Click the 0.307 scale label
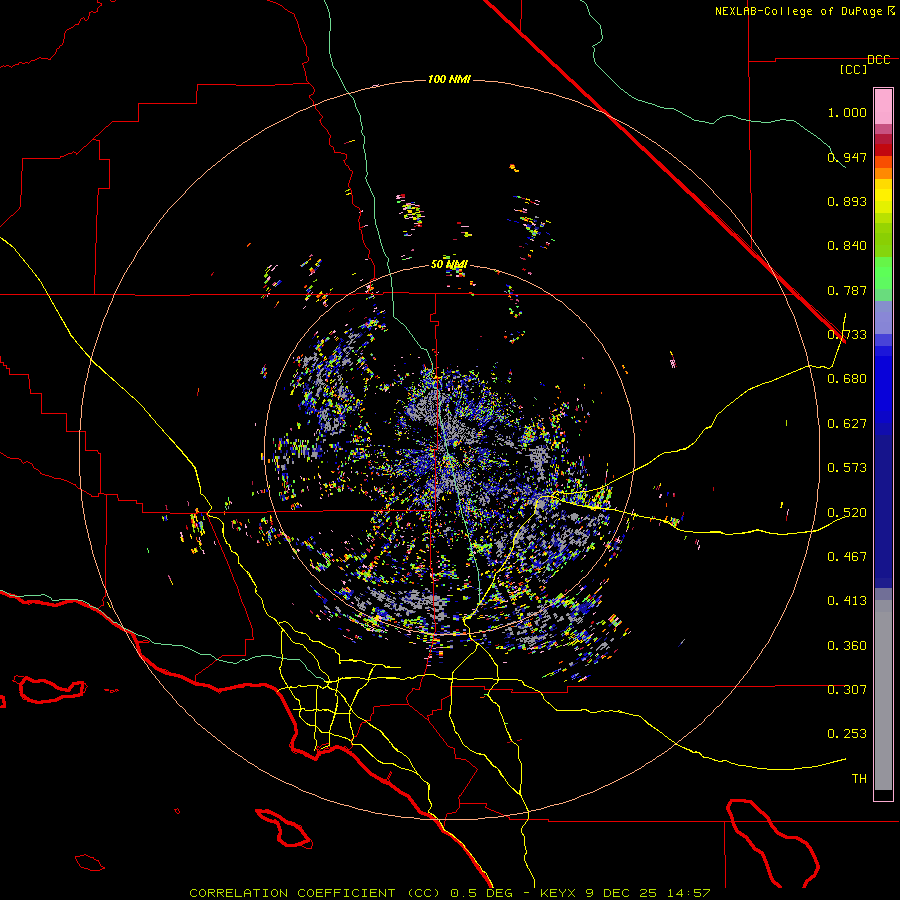 click(x=847, y=690)
